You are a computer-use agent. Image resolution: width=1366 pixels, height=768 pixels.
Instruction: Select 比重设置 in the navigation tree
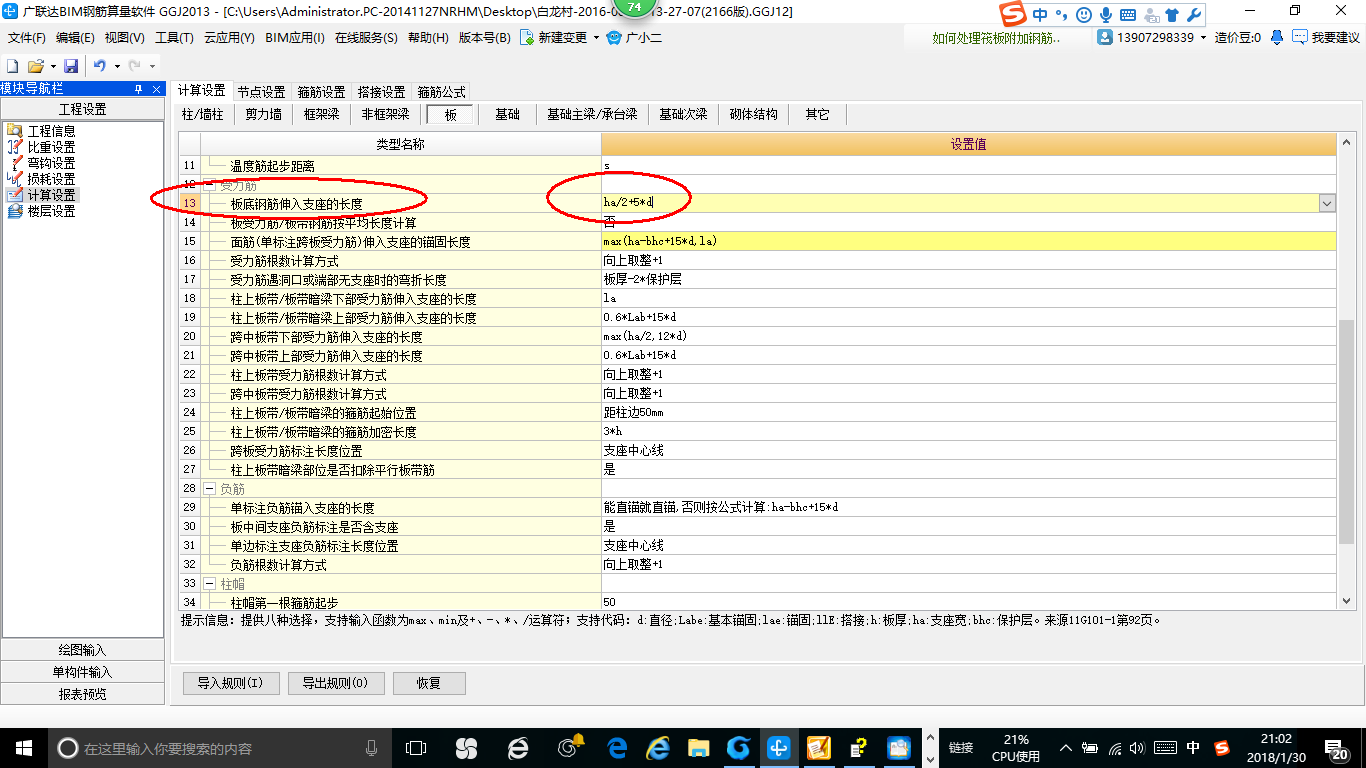pos(51,147)
